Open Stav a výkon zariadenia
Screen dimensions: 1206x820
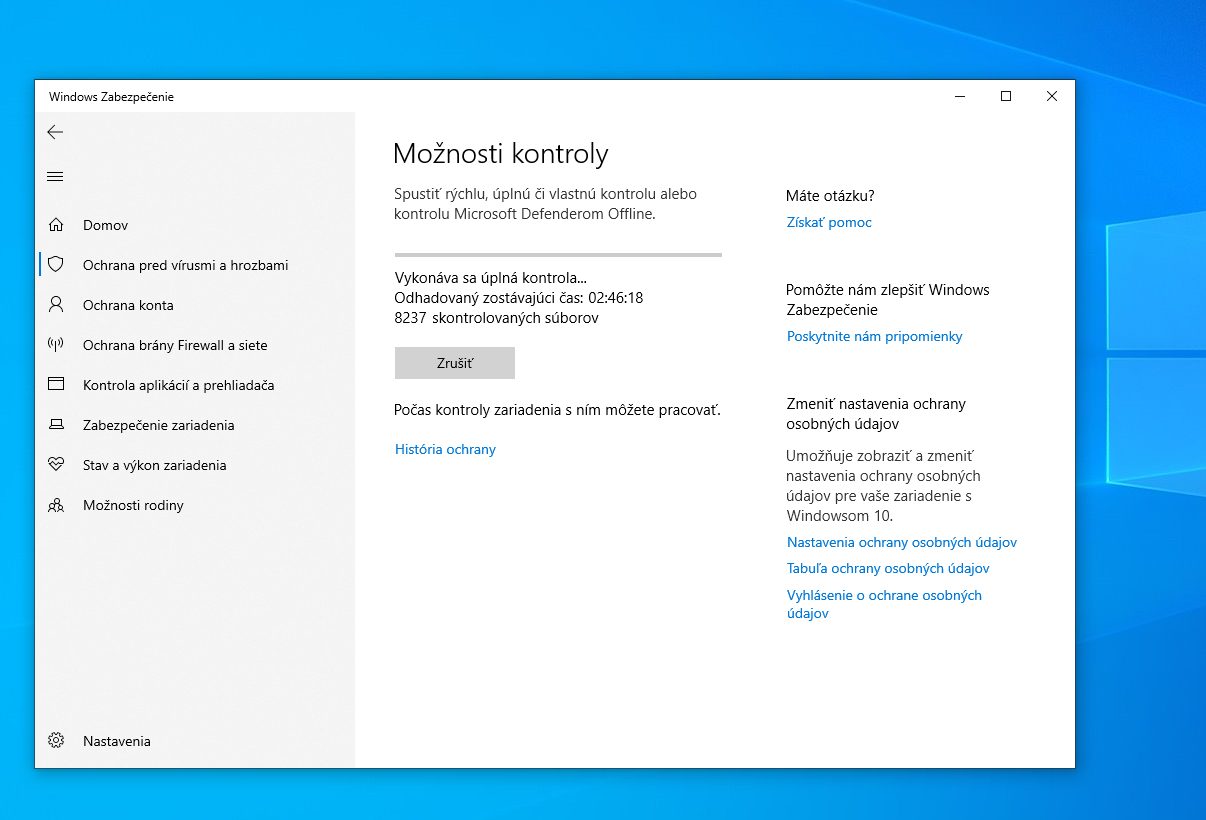click(195, 465)
